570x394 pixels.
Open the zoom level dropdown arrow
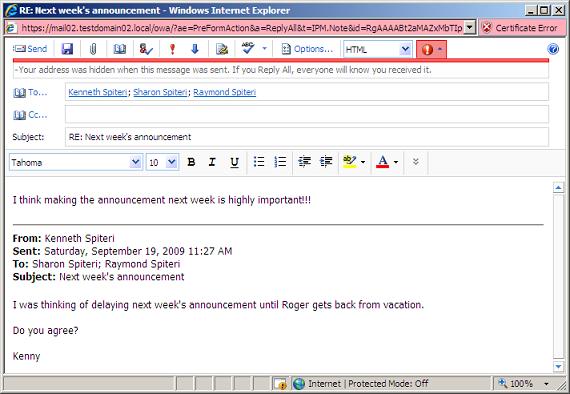click(546, 384)
